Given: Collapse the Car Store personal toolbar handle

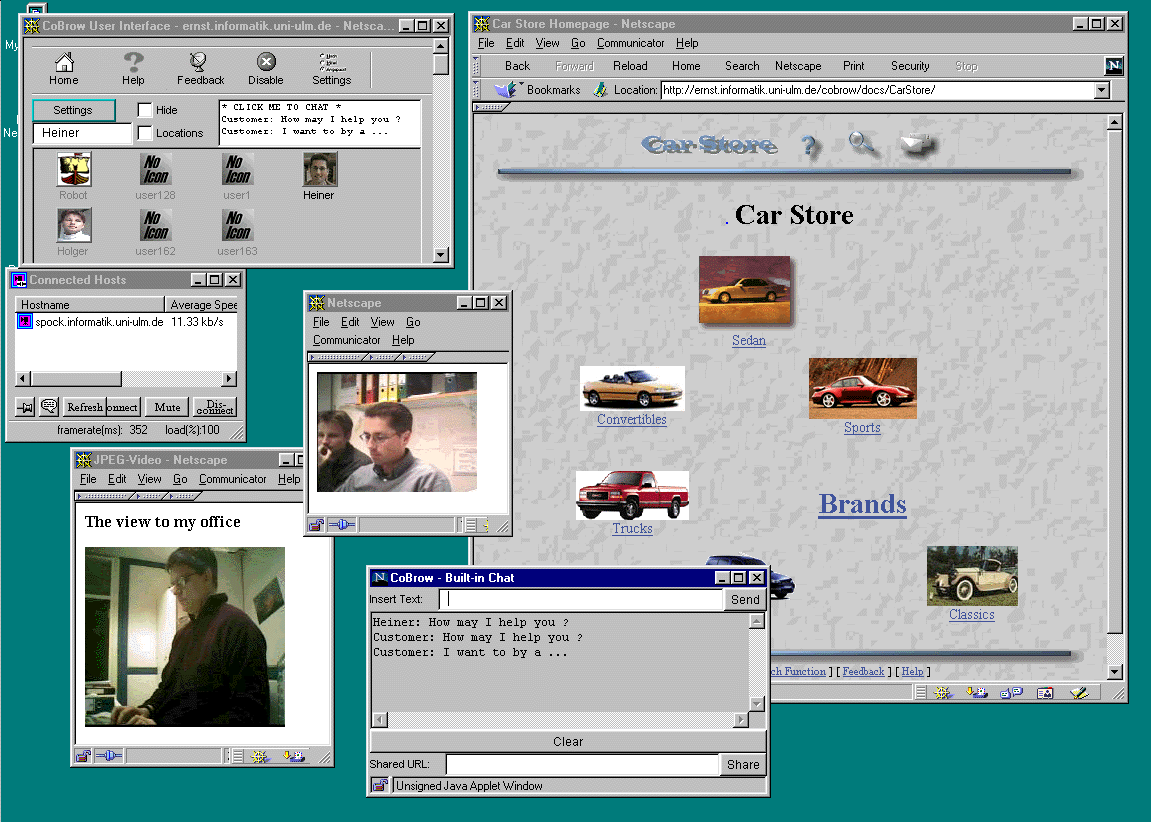Looking at the screenshot, I should pos(491,107).
